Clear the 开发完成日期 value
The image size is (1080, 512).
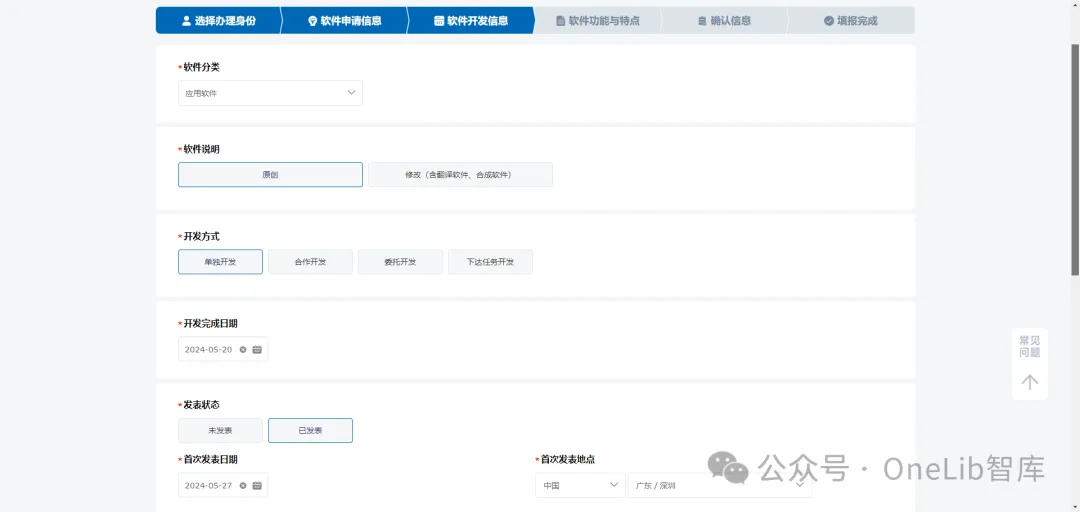pyautogui.click(x=242, y=349)
